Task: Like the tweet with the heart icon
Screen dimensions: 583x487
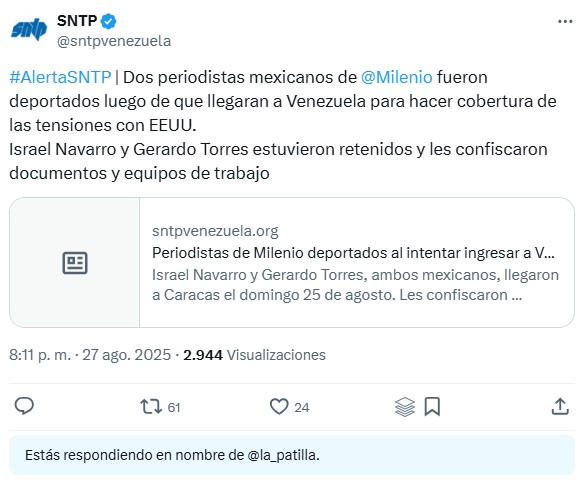Action: pyautogui.click(x=279, y=406)
